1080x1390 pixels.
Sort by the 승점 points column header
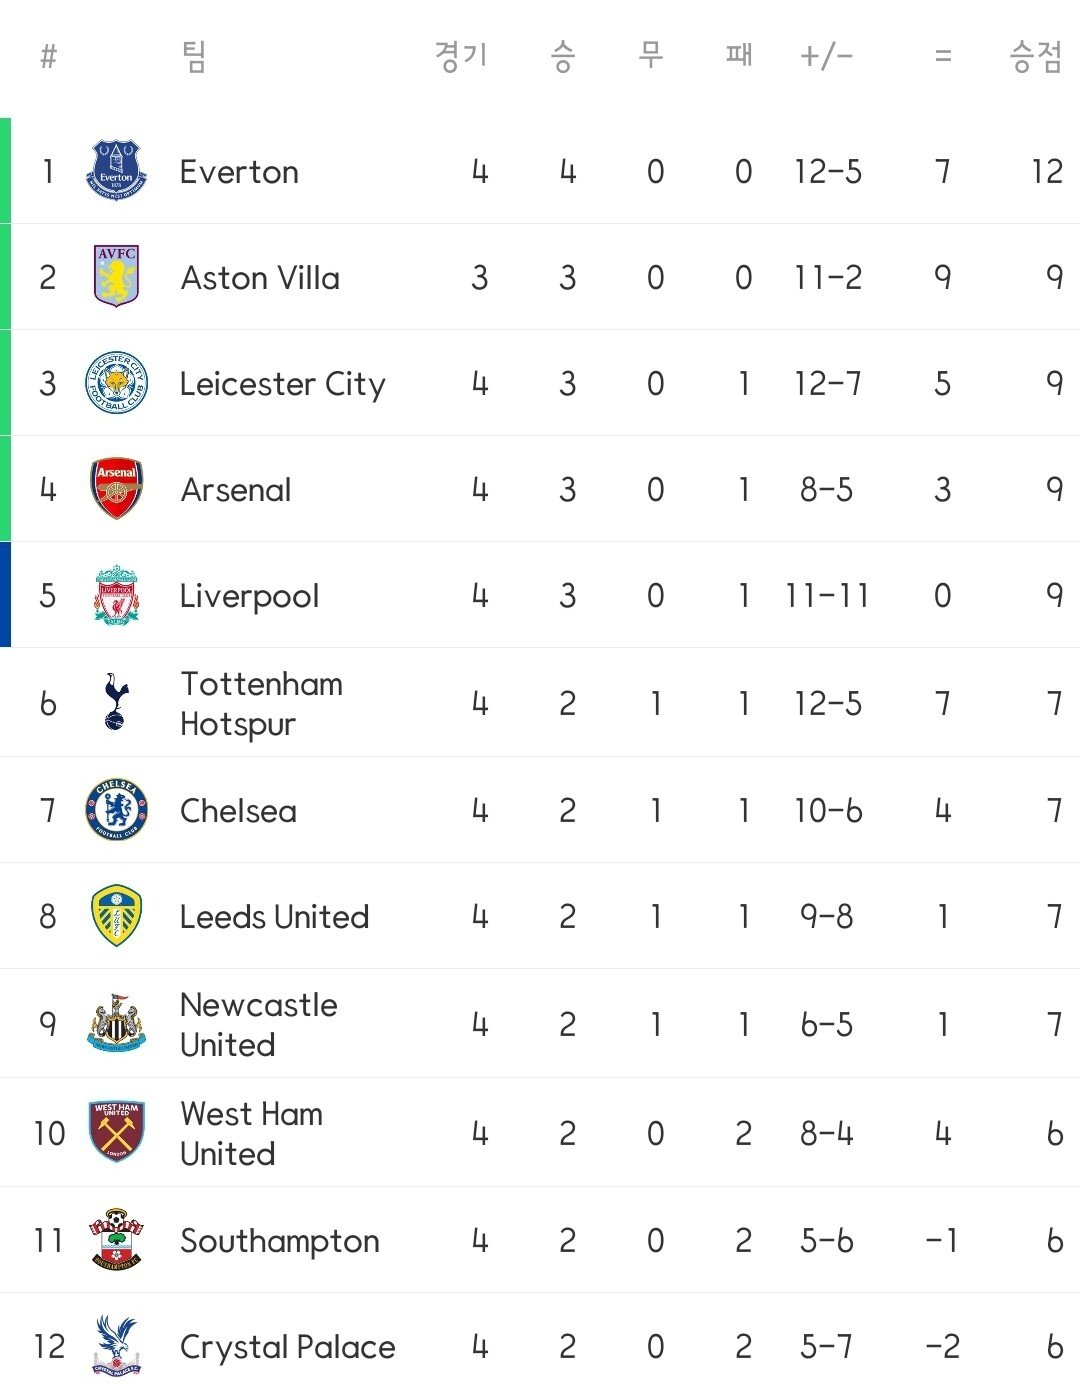tap(1036, 56)
